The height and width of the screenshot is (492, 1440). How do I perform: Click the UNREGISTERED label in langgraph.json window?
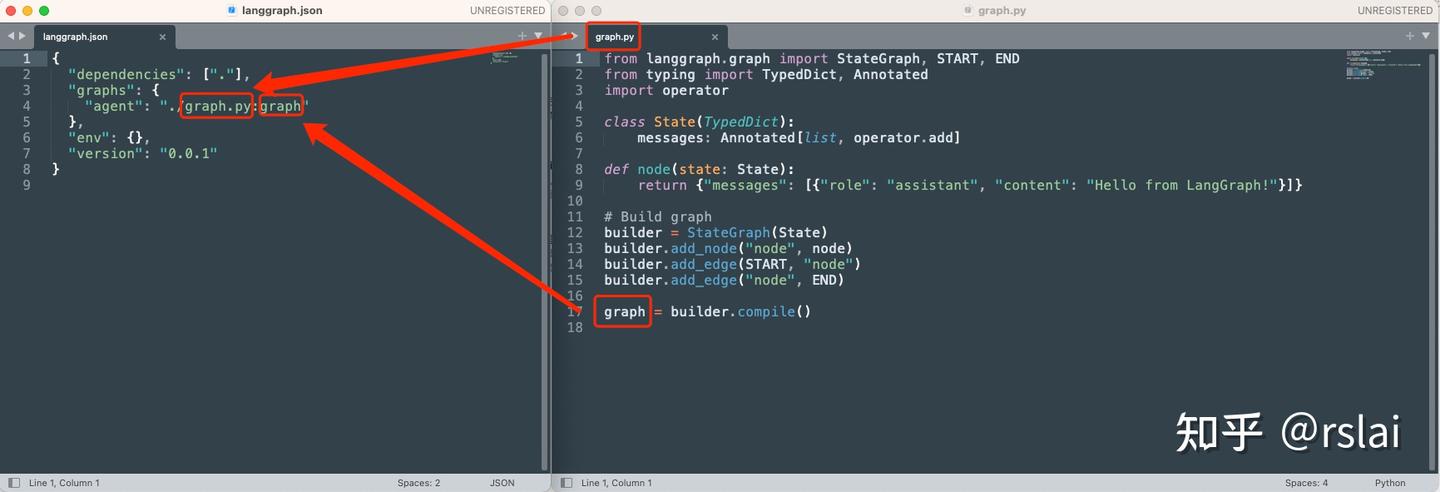[x=507, y=11]
